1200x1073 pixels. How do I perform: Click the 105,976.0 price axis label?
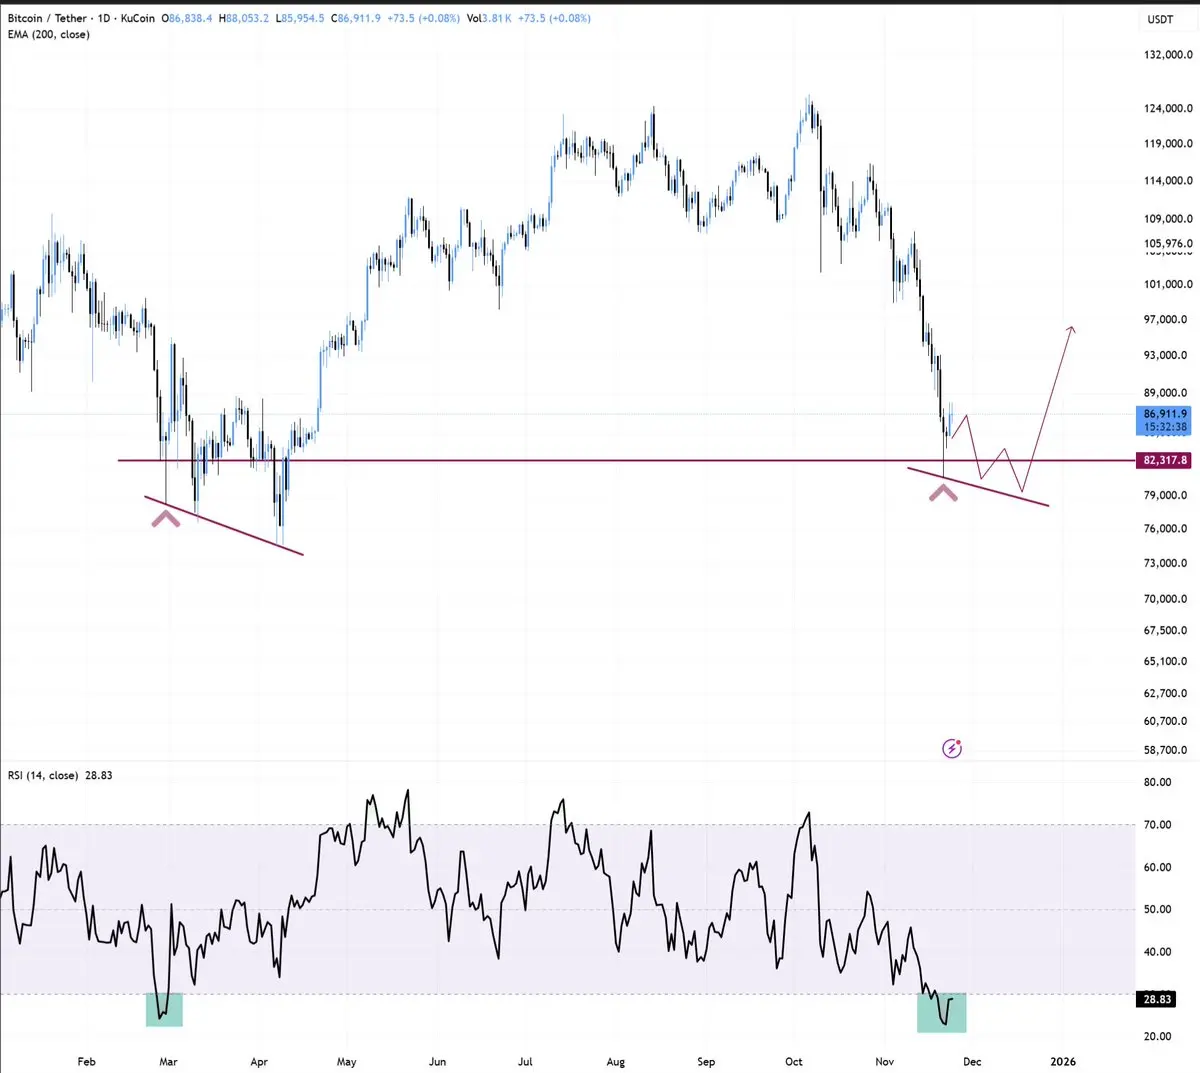coord(1168,243)
